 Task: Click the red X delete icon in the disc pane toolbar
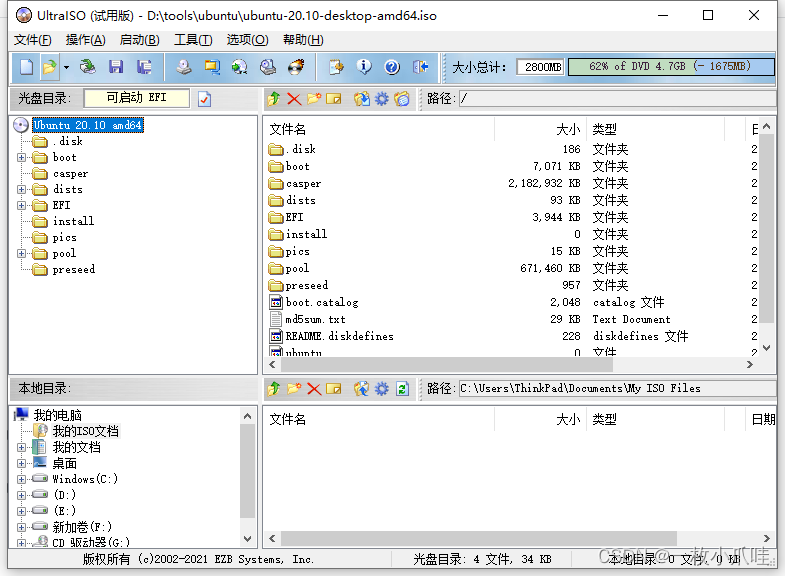pos(294,99)
